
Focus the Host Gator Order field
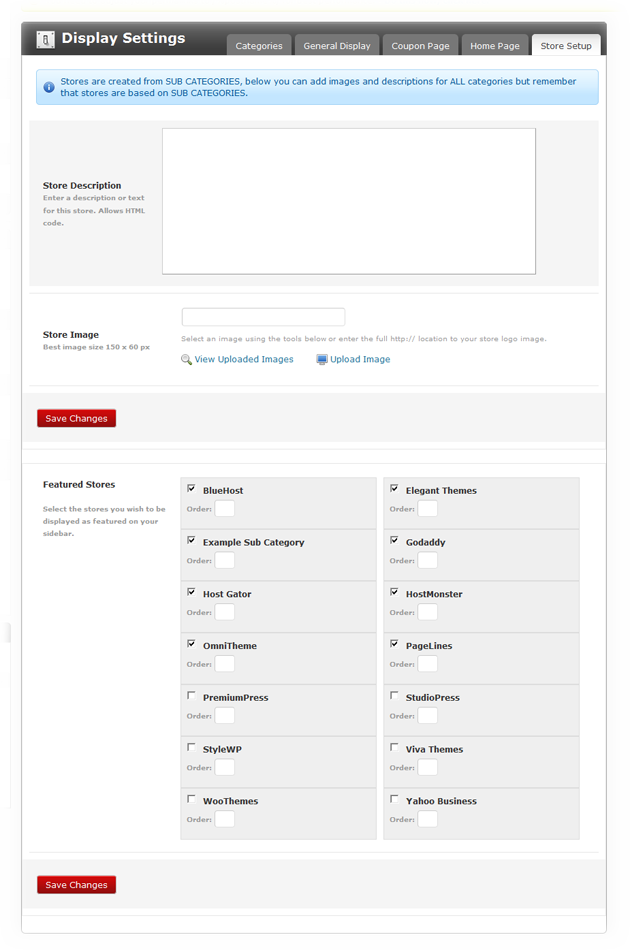tap(225, 612)
